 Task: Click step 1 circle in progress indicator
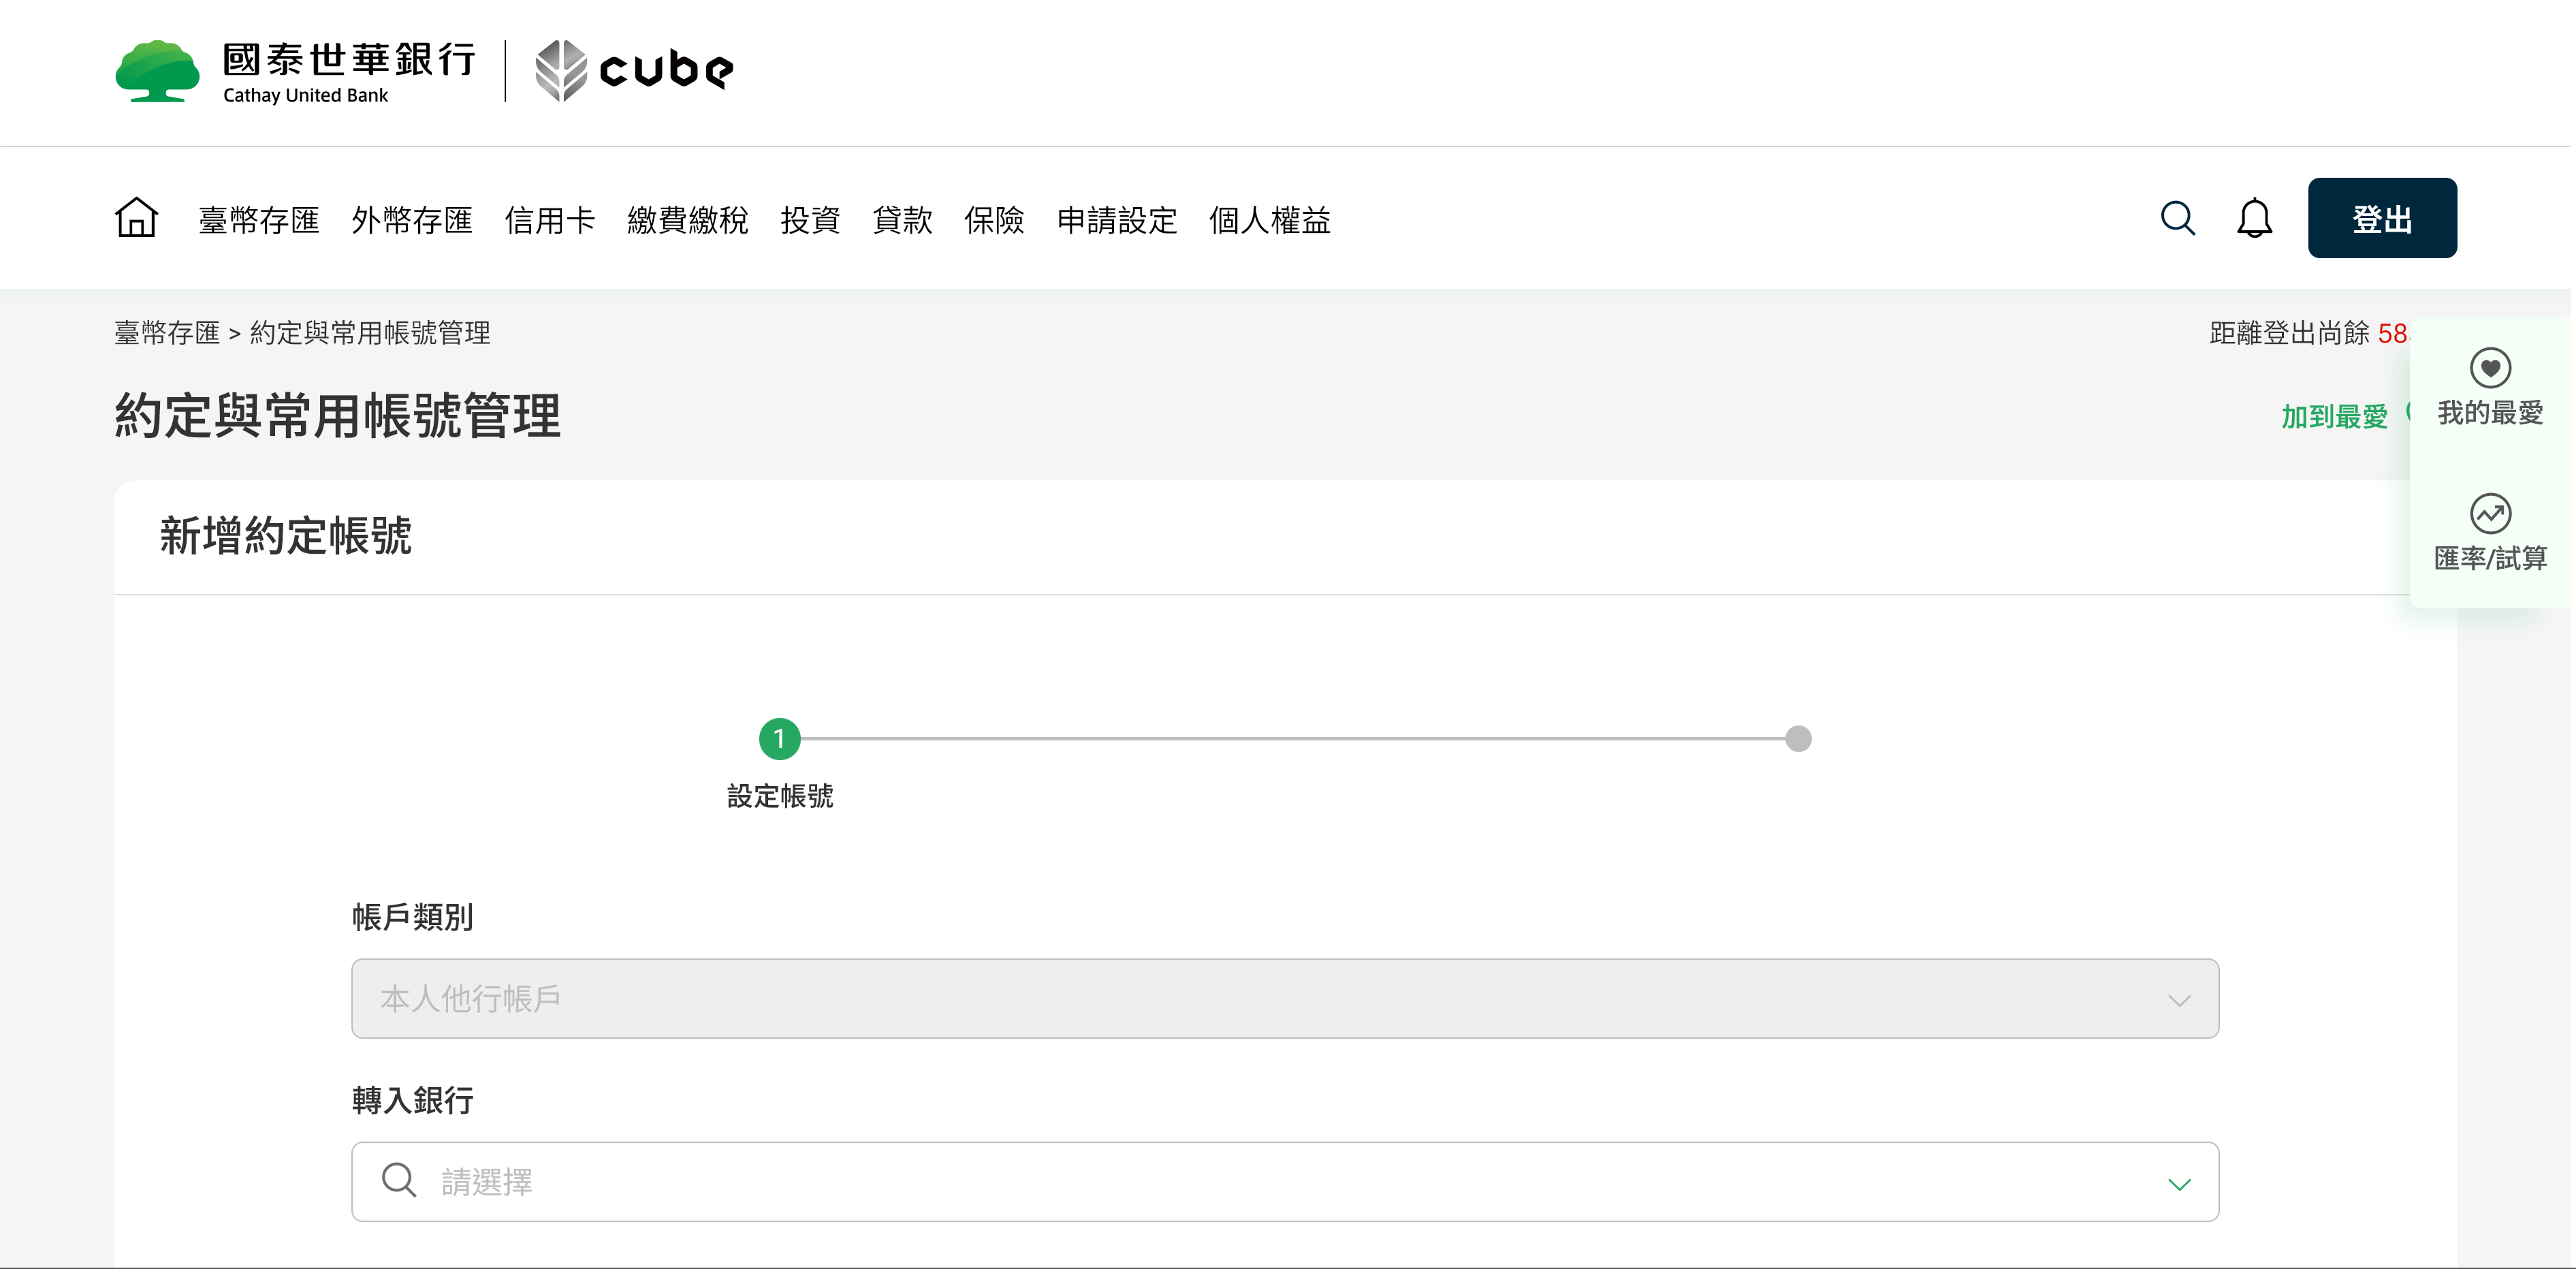point(779,739)
